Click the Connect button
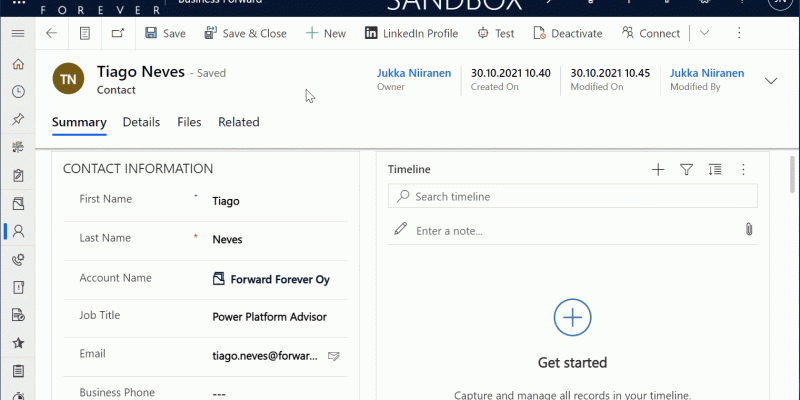The image size is (800, 400). 651,34
